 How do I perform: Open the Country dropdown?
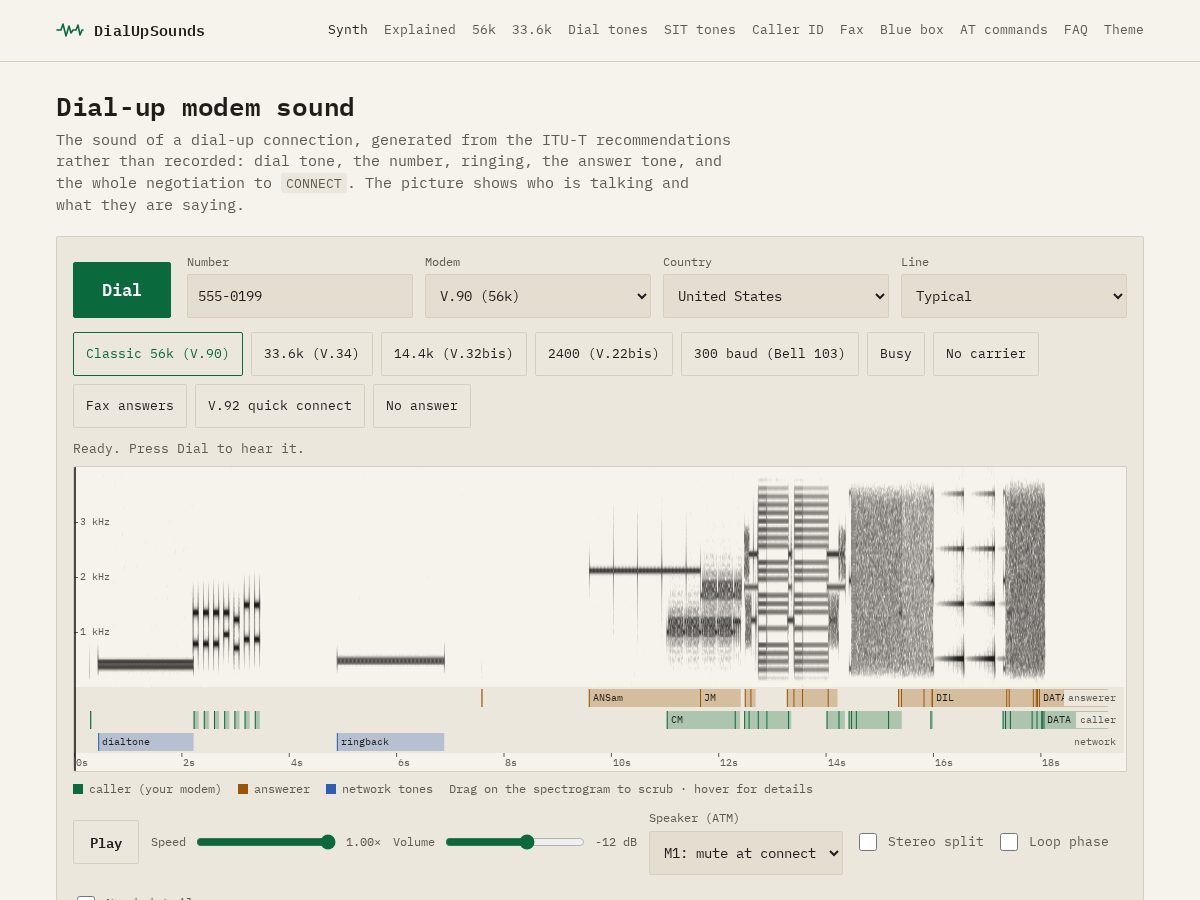coord(776,296)
